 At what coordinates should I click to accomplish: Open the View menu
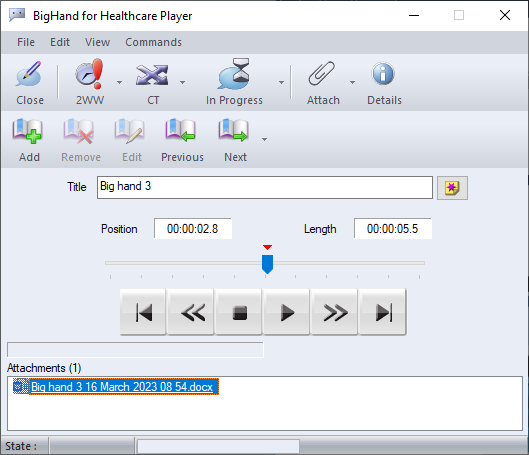pyautogui.click(x=98, y=42)
